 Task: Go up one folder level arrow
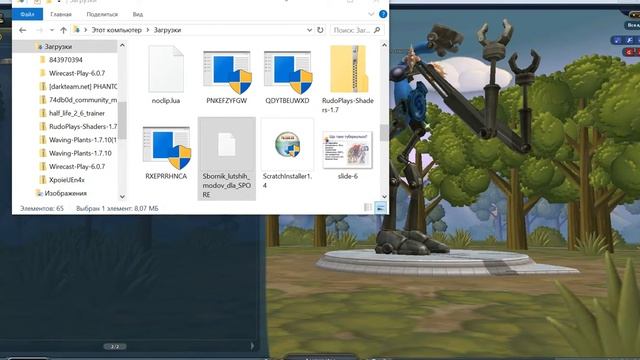pos(63,30)
